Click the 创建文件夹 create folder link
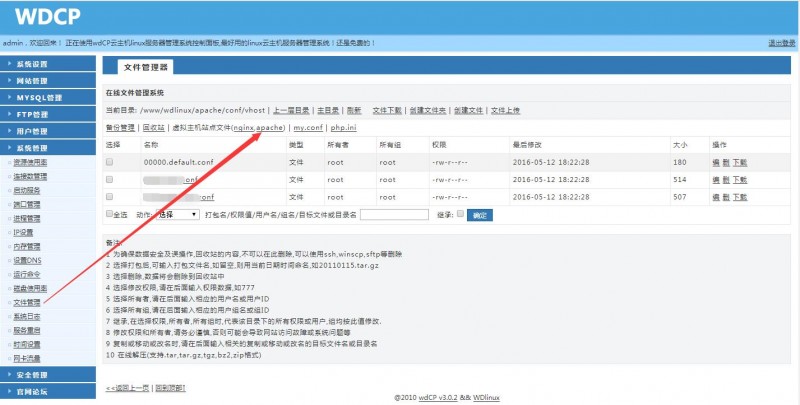The image size is (800, 405). (x=426, y=110)
